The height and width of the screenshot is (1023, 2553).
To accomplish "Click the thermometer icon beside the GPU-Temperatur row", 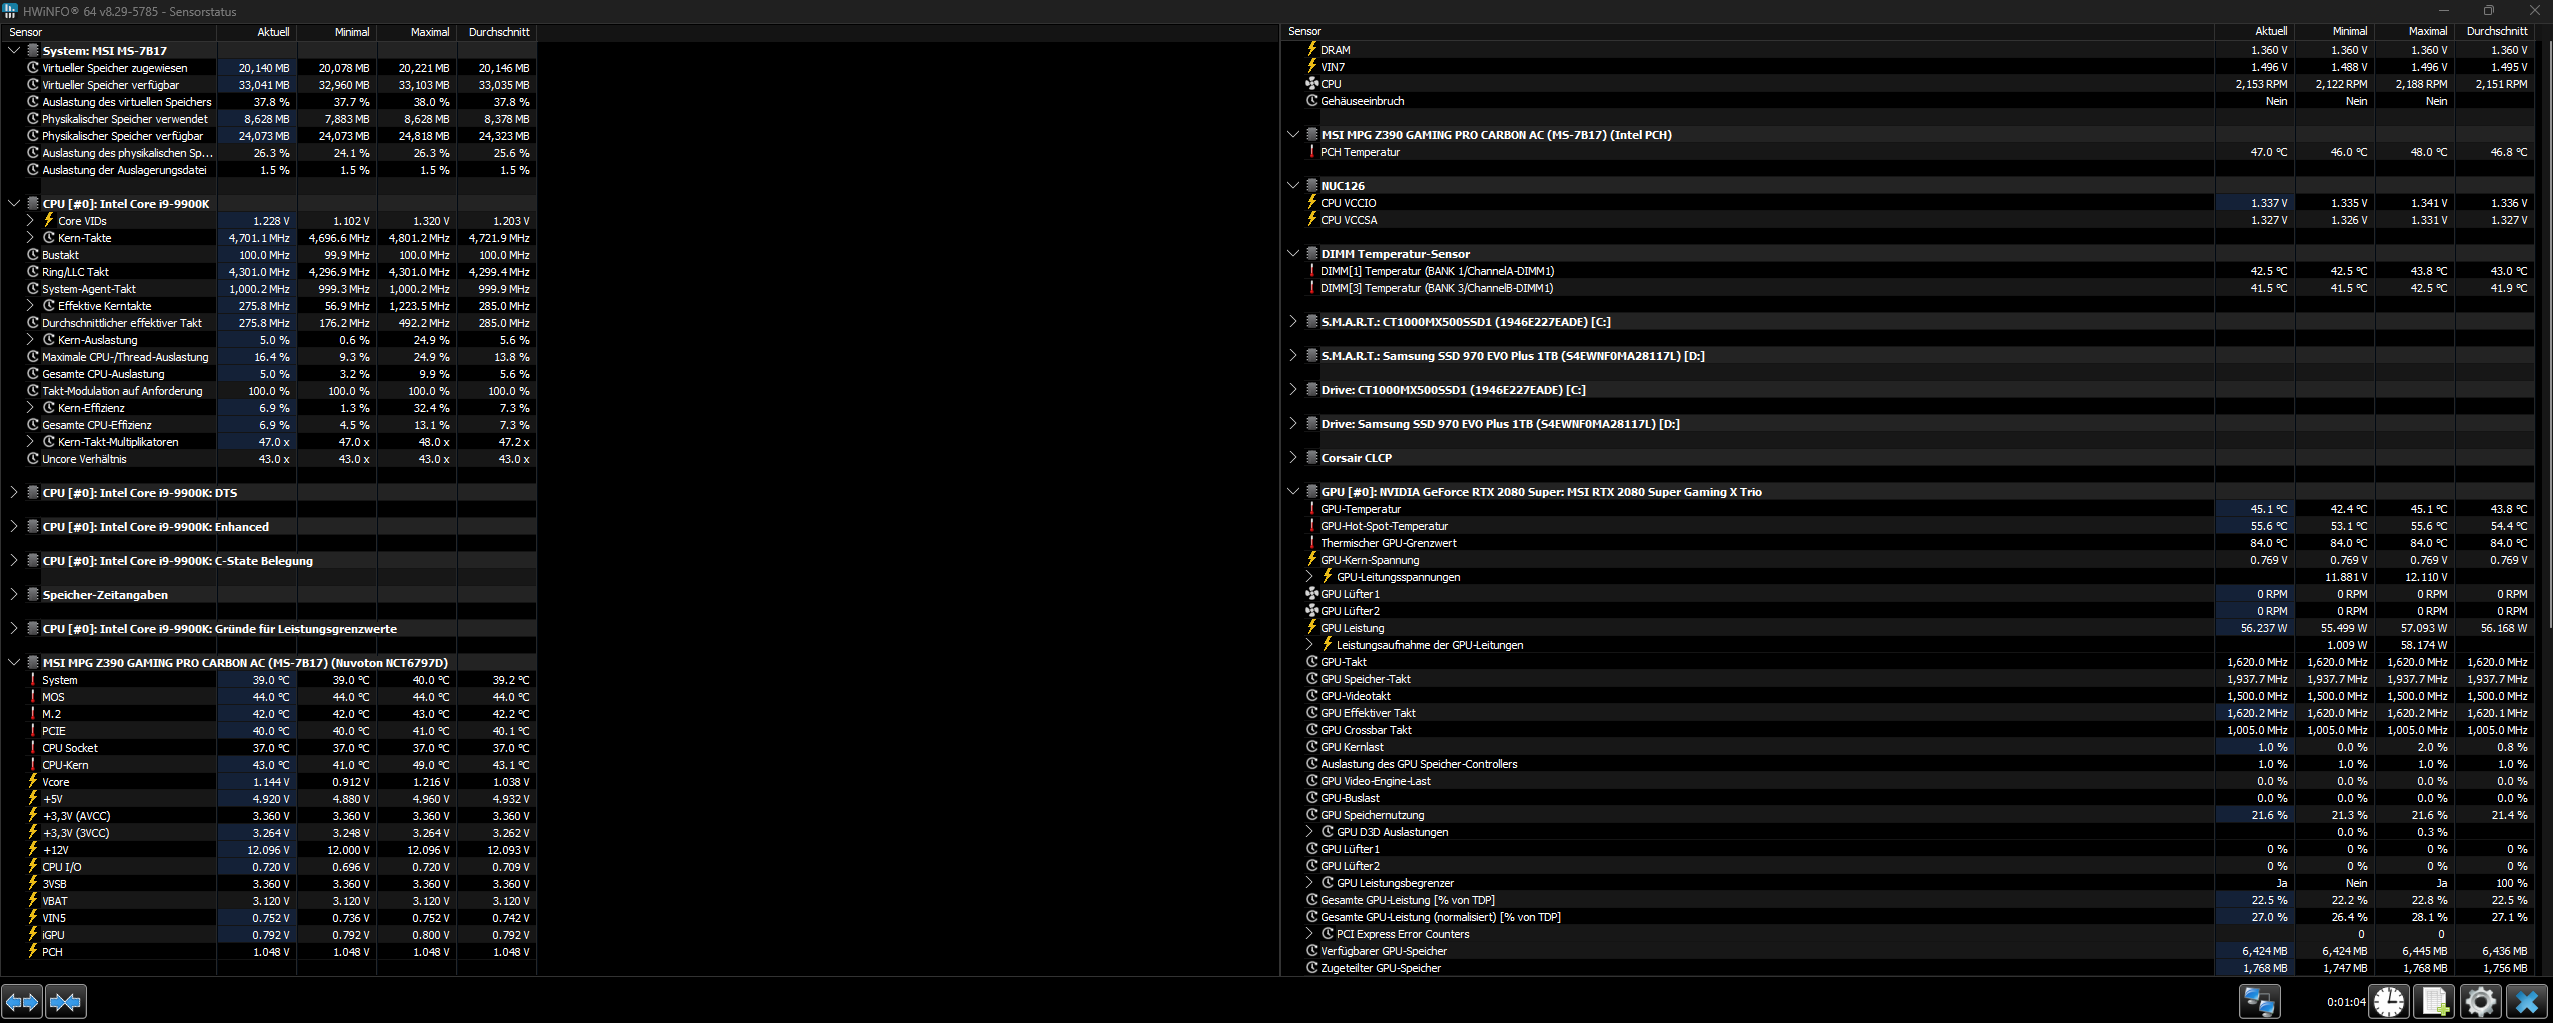I will pyautogui.click(x=1311, y=509).
